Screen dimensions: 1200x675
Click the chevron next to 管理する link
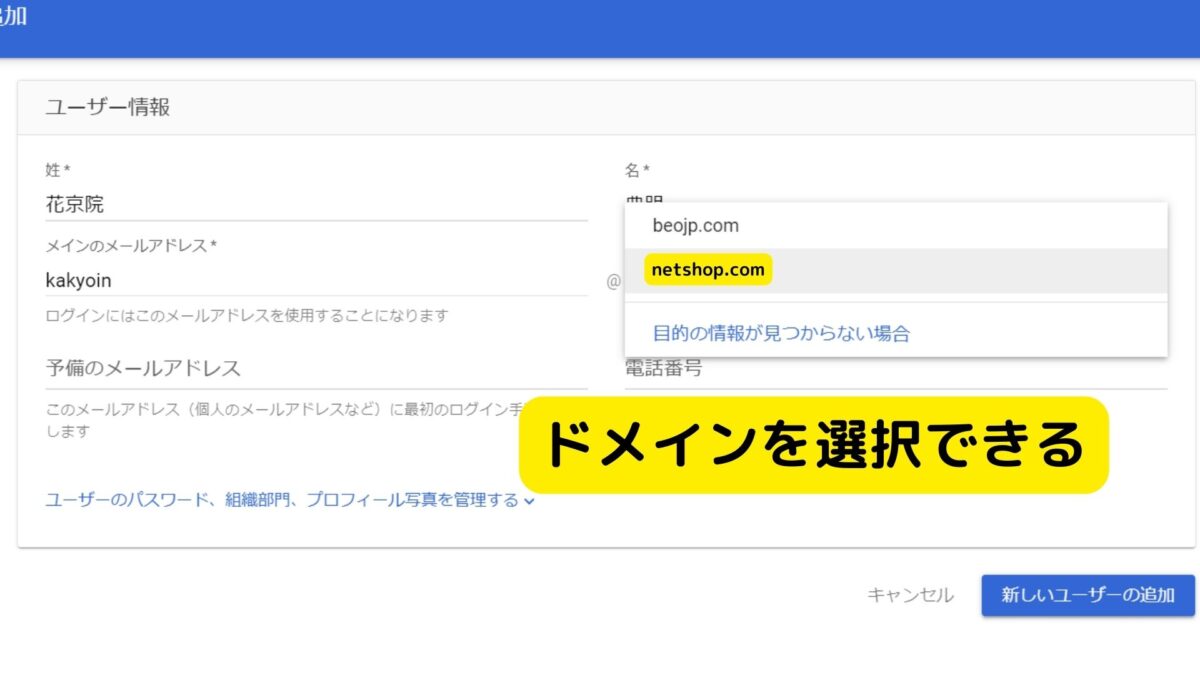tap(531, 501)
